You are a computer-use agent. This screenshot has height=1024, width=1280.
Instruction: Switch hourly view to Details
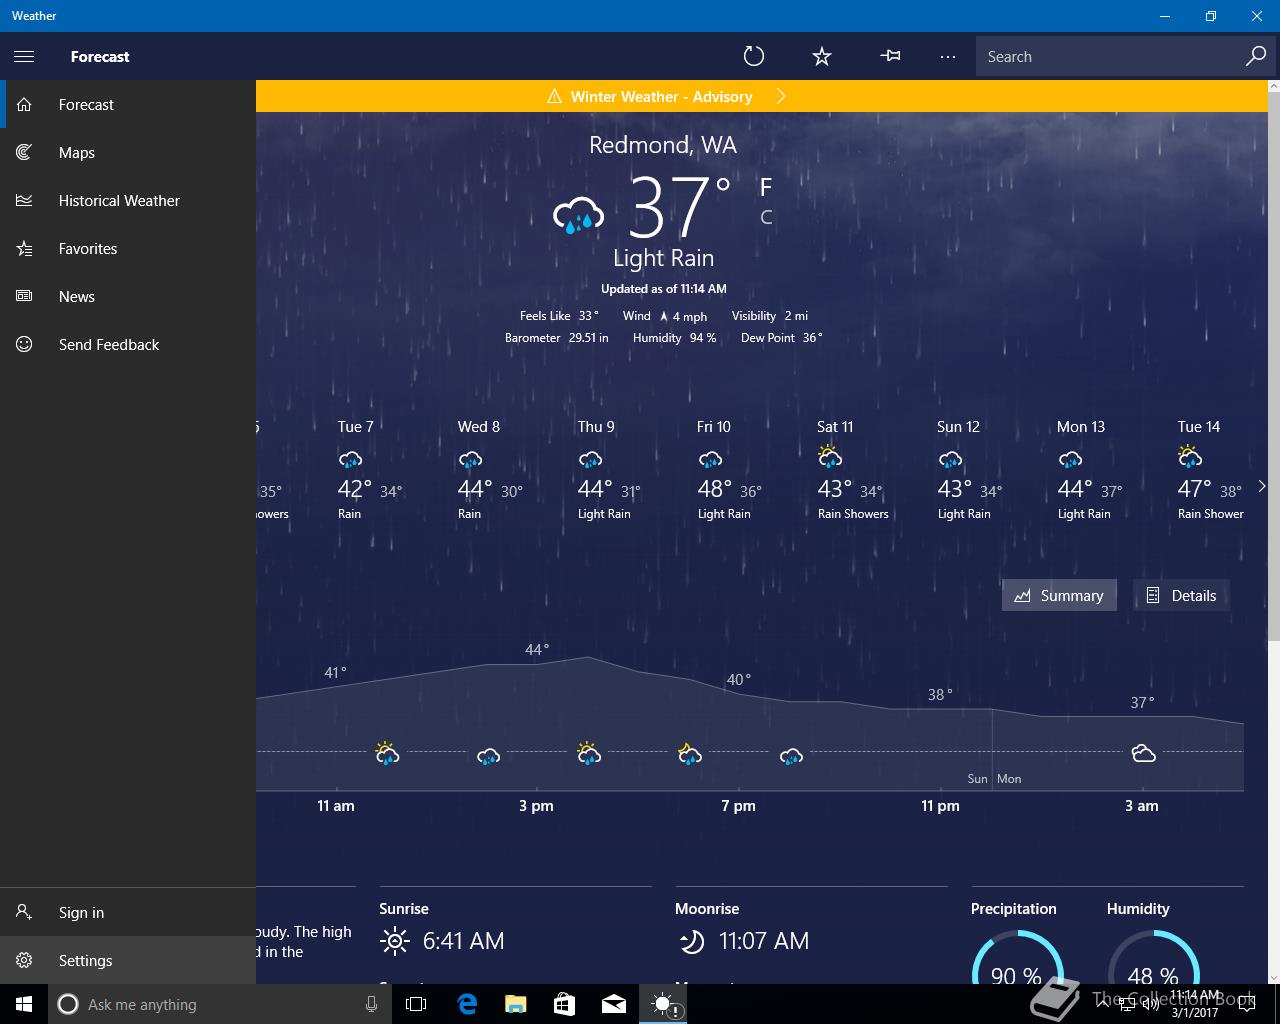[x=1181, y=595]
